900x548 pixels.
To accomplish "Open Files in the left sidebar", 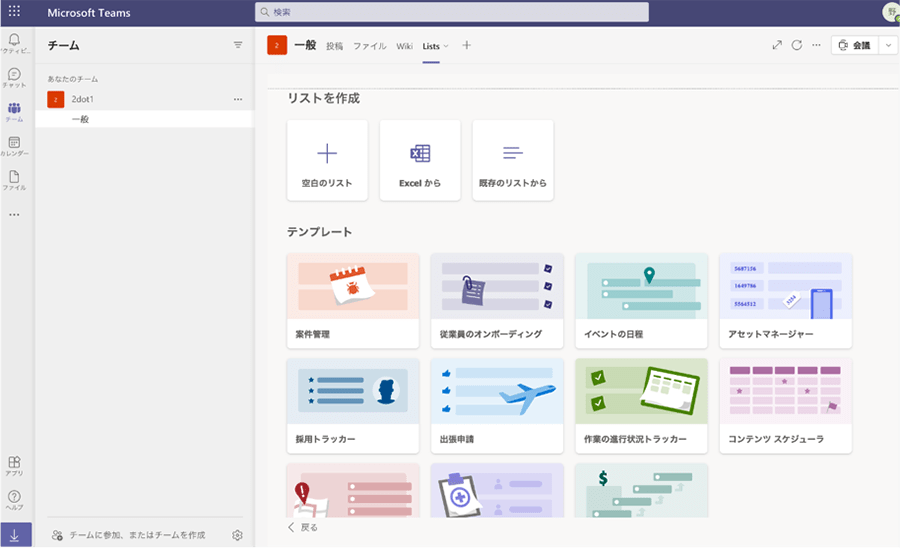I will coord(14,180).
